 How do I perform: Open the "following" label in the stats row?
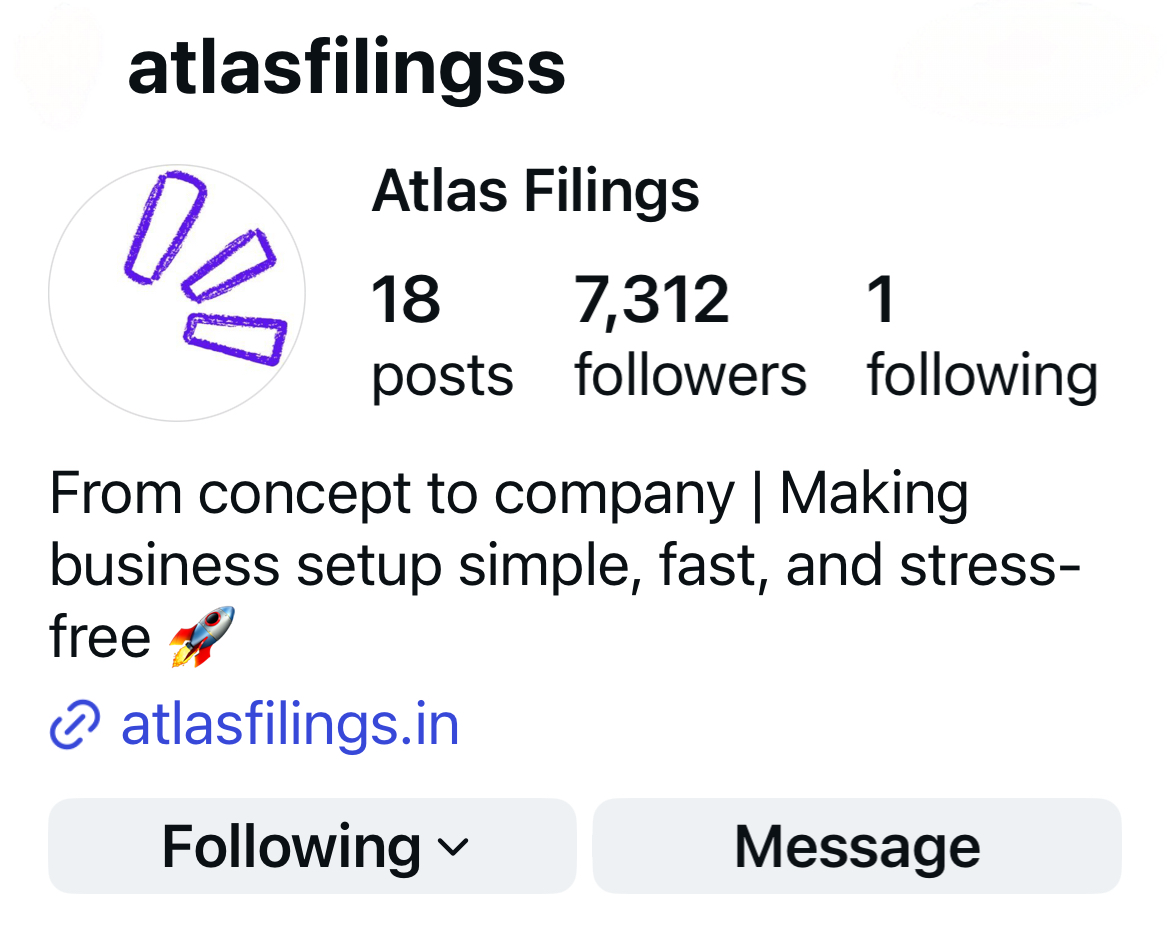[982, 377]
